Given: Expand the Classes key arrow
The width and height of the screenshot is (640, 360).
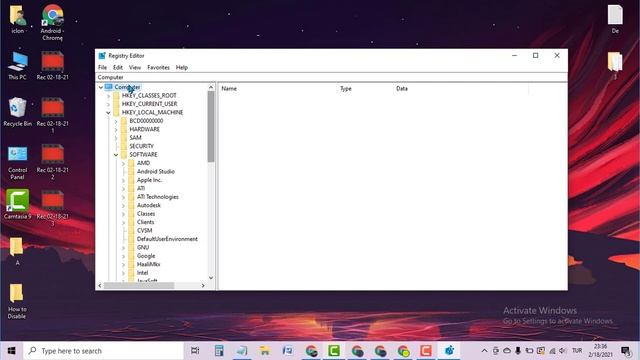Looking at the screenshot, I should pos(123,214).
